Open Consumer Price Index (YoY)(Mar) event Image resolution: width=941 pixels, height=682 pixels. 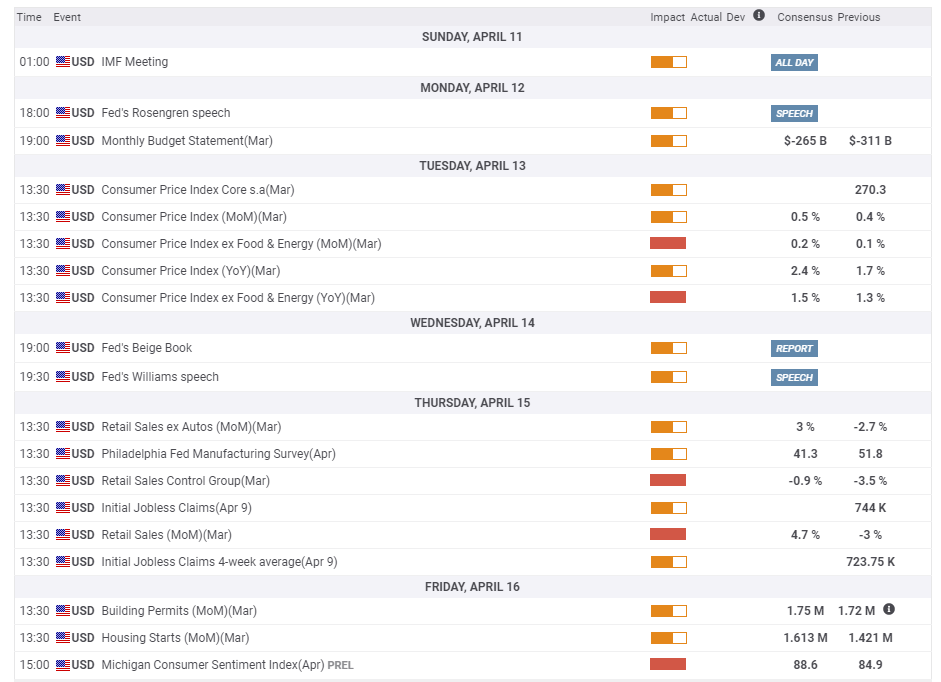pyautogui.click(x=190, y=271)
